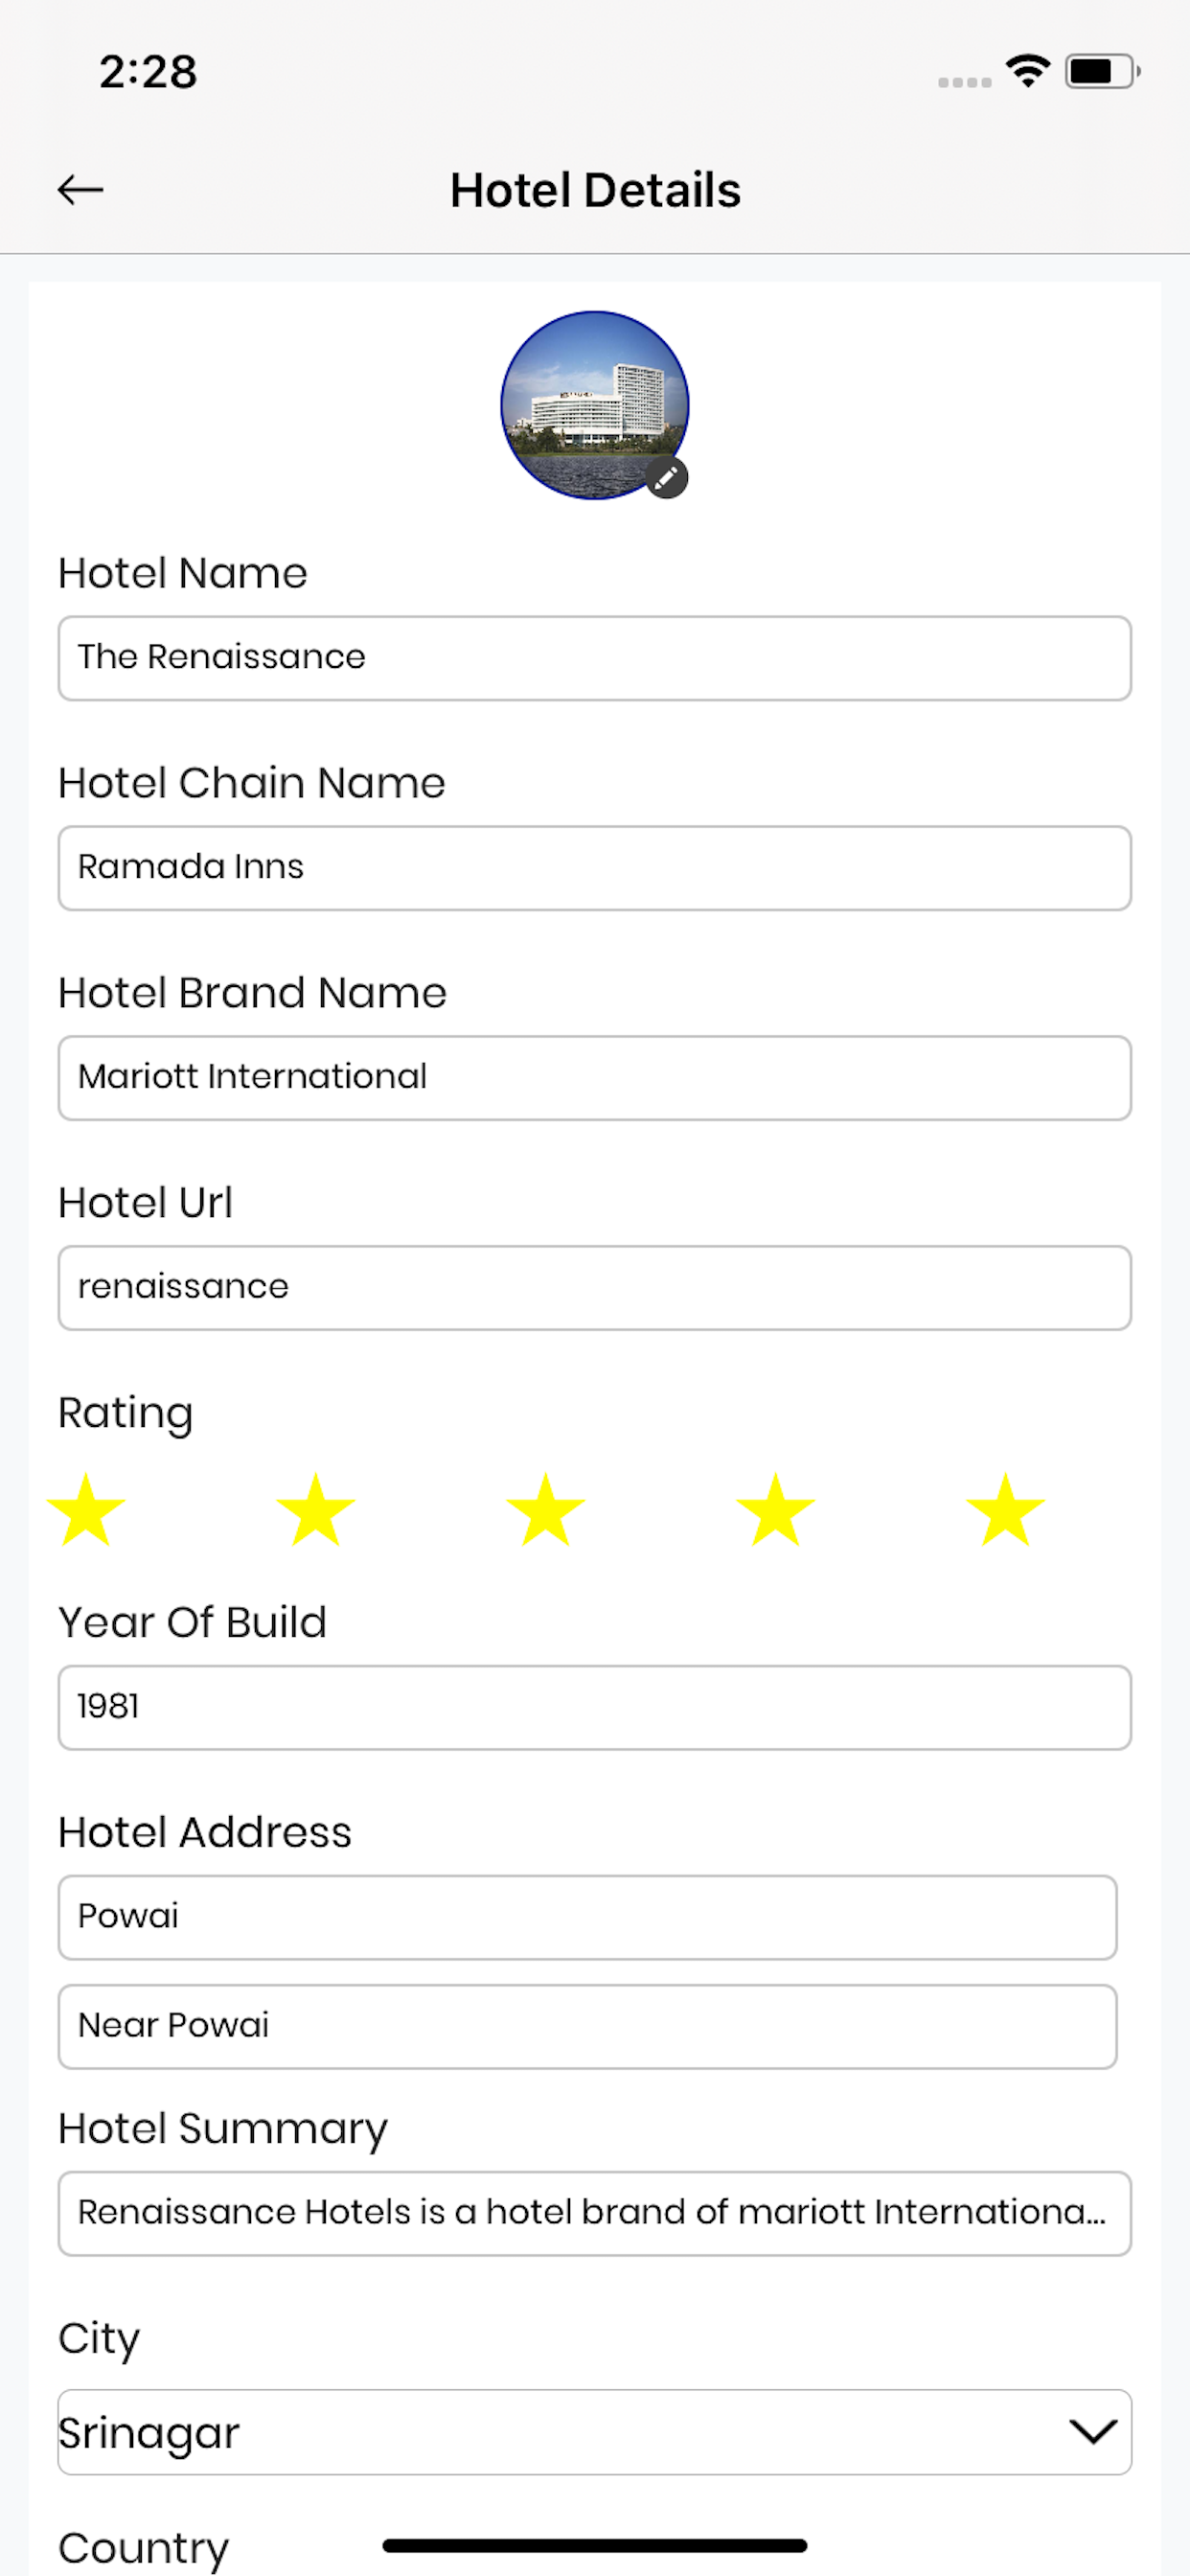Tap the back arrow icon

(80, 189)
